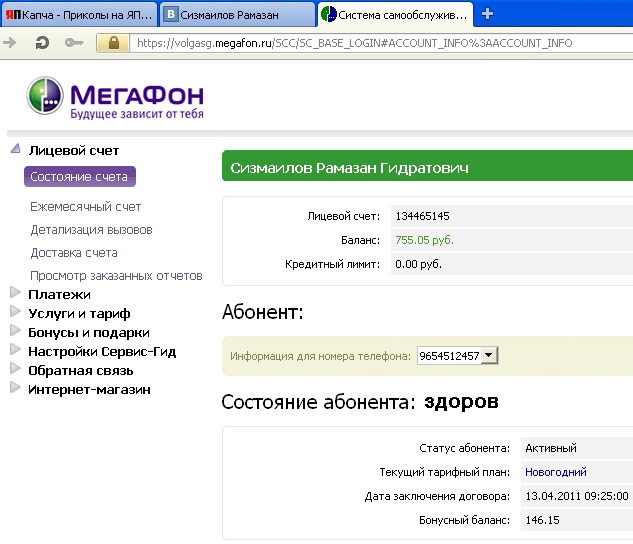The height and width of the screenshot is (544, 633).
Task: Click the credit limit value 0.00 руб.
Action: point(418,264)
